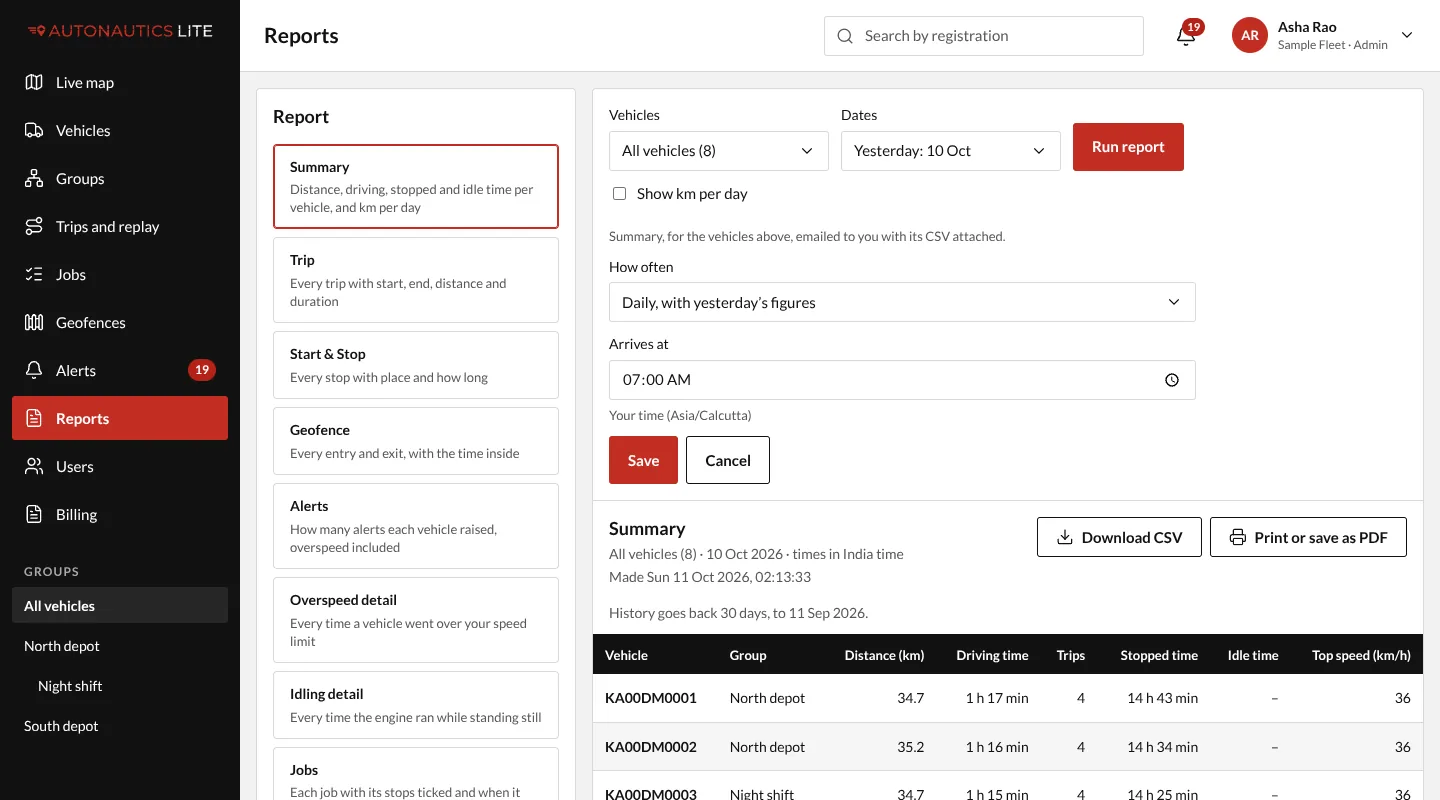Open the Vehicles dropdown showing All vehicles (8)
The height and width of the screenshot is (800, 1440).
click(719, 151)
